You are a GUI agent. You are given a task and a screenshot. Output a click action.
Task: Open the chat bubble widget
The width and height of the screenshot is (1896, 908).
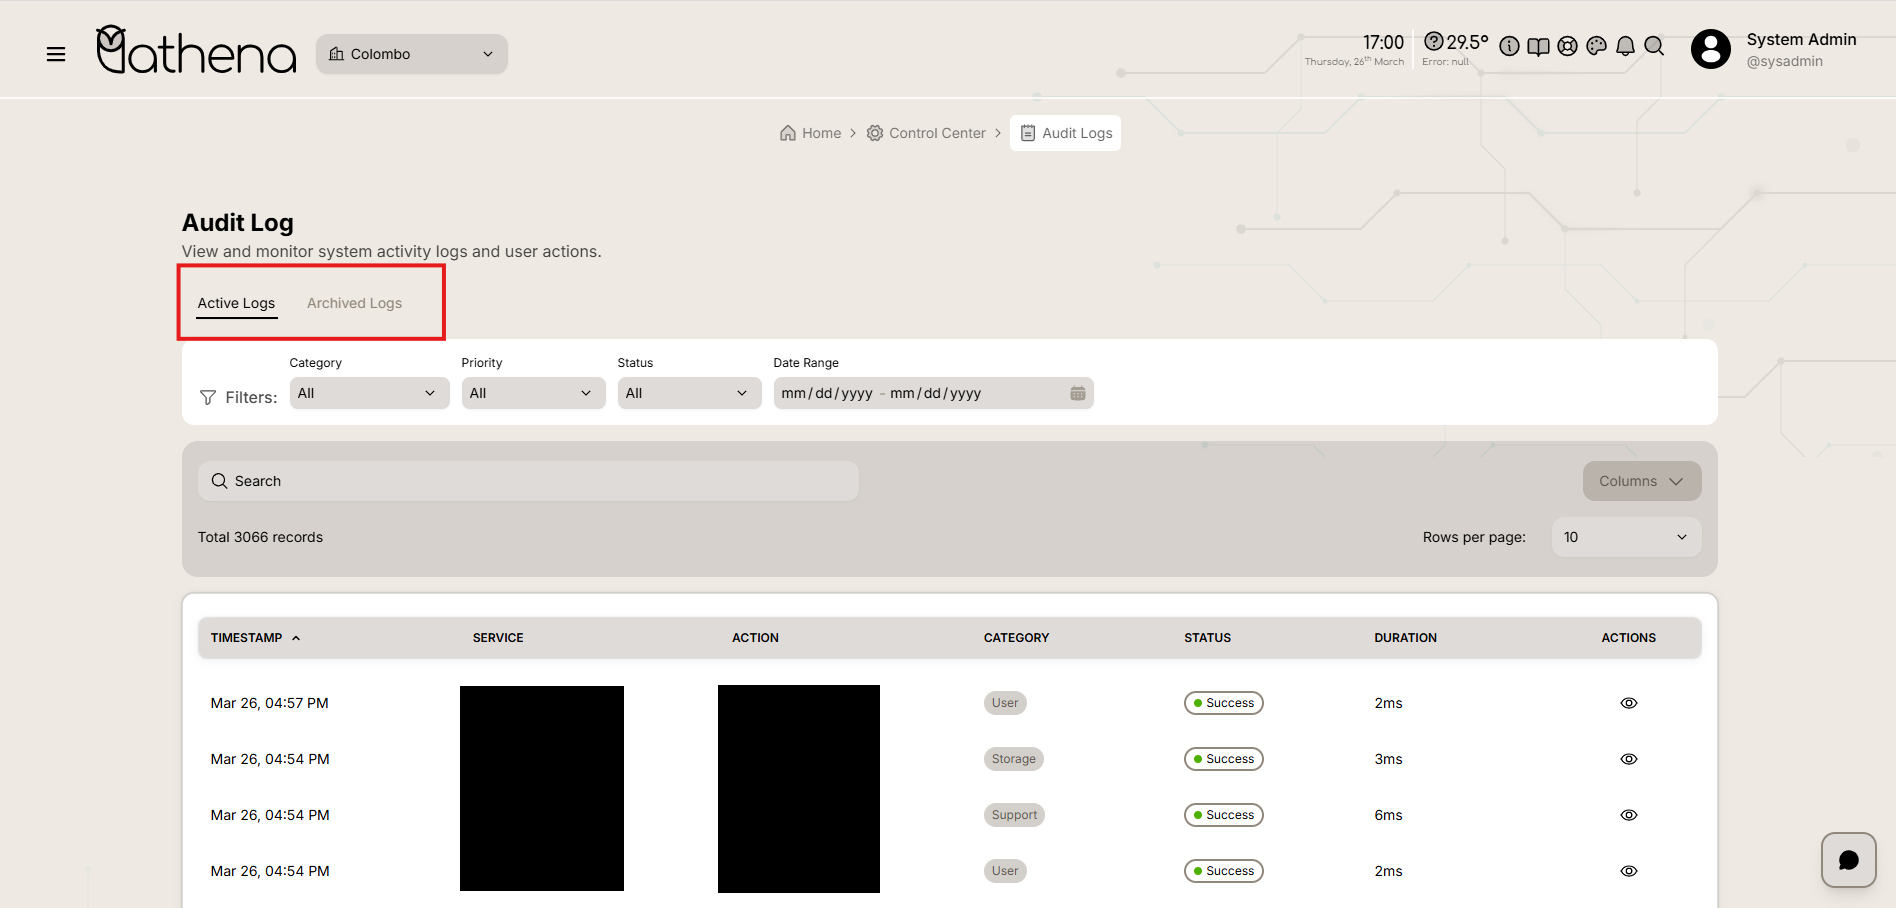pyautogui.click(x=1848, y=860)
